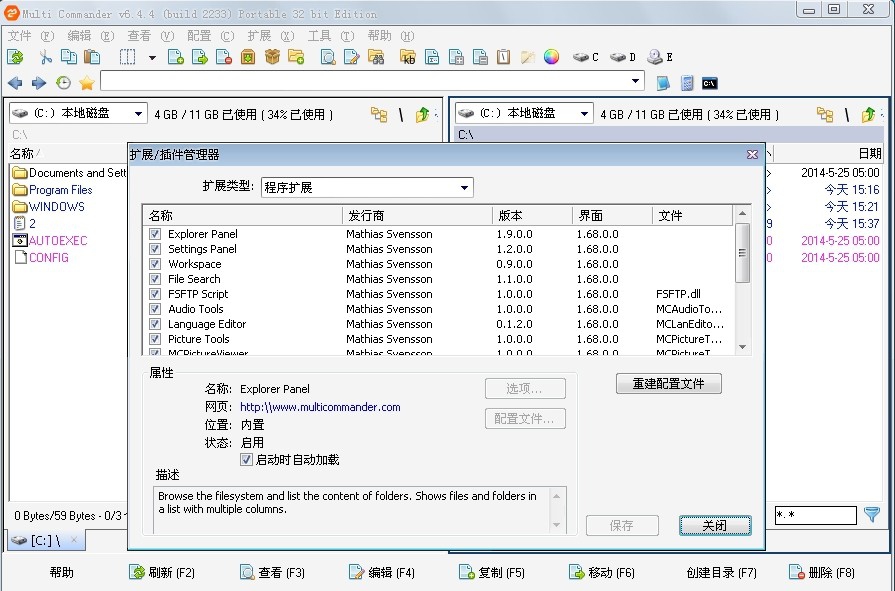
Task: Click the create new folder icon
Action: (296, 57)
